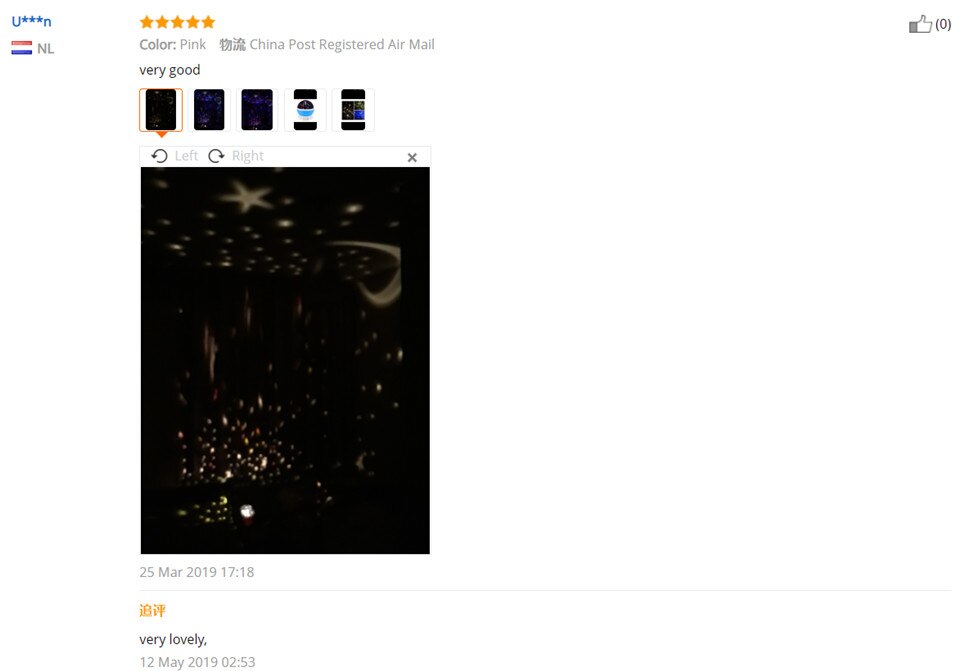This screenshot has height=671, width=960.
Task: Click the 25 Mar 2019 review date
Action: click(x=197, y=572)
